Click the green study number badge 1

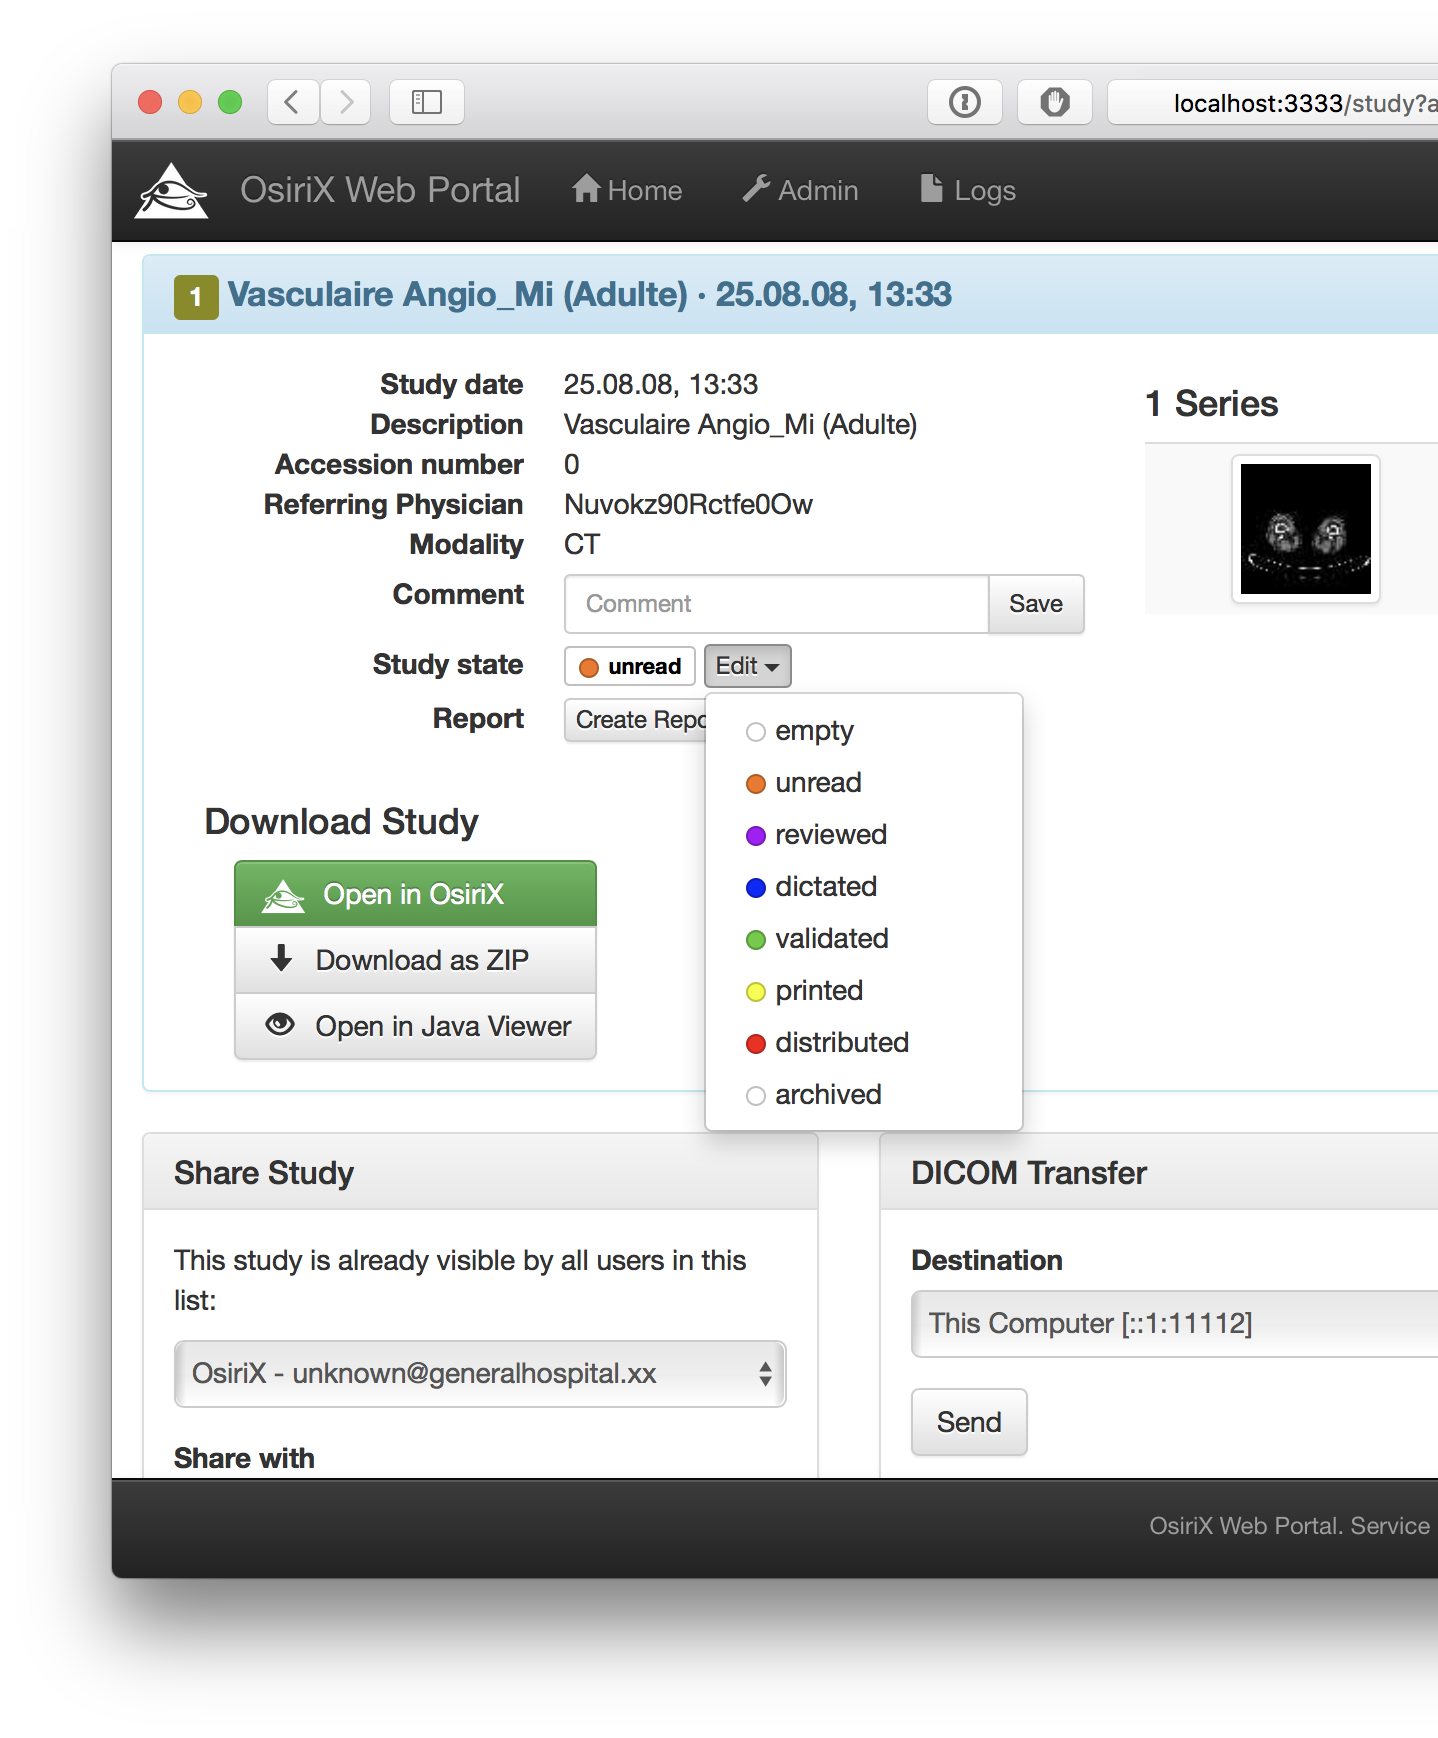click(x=196, y=297)
